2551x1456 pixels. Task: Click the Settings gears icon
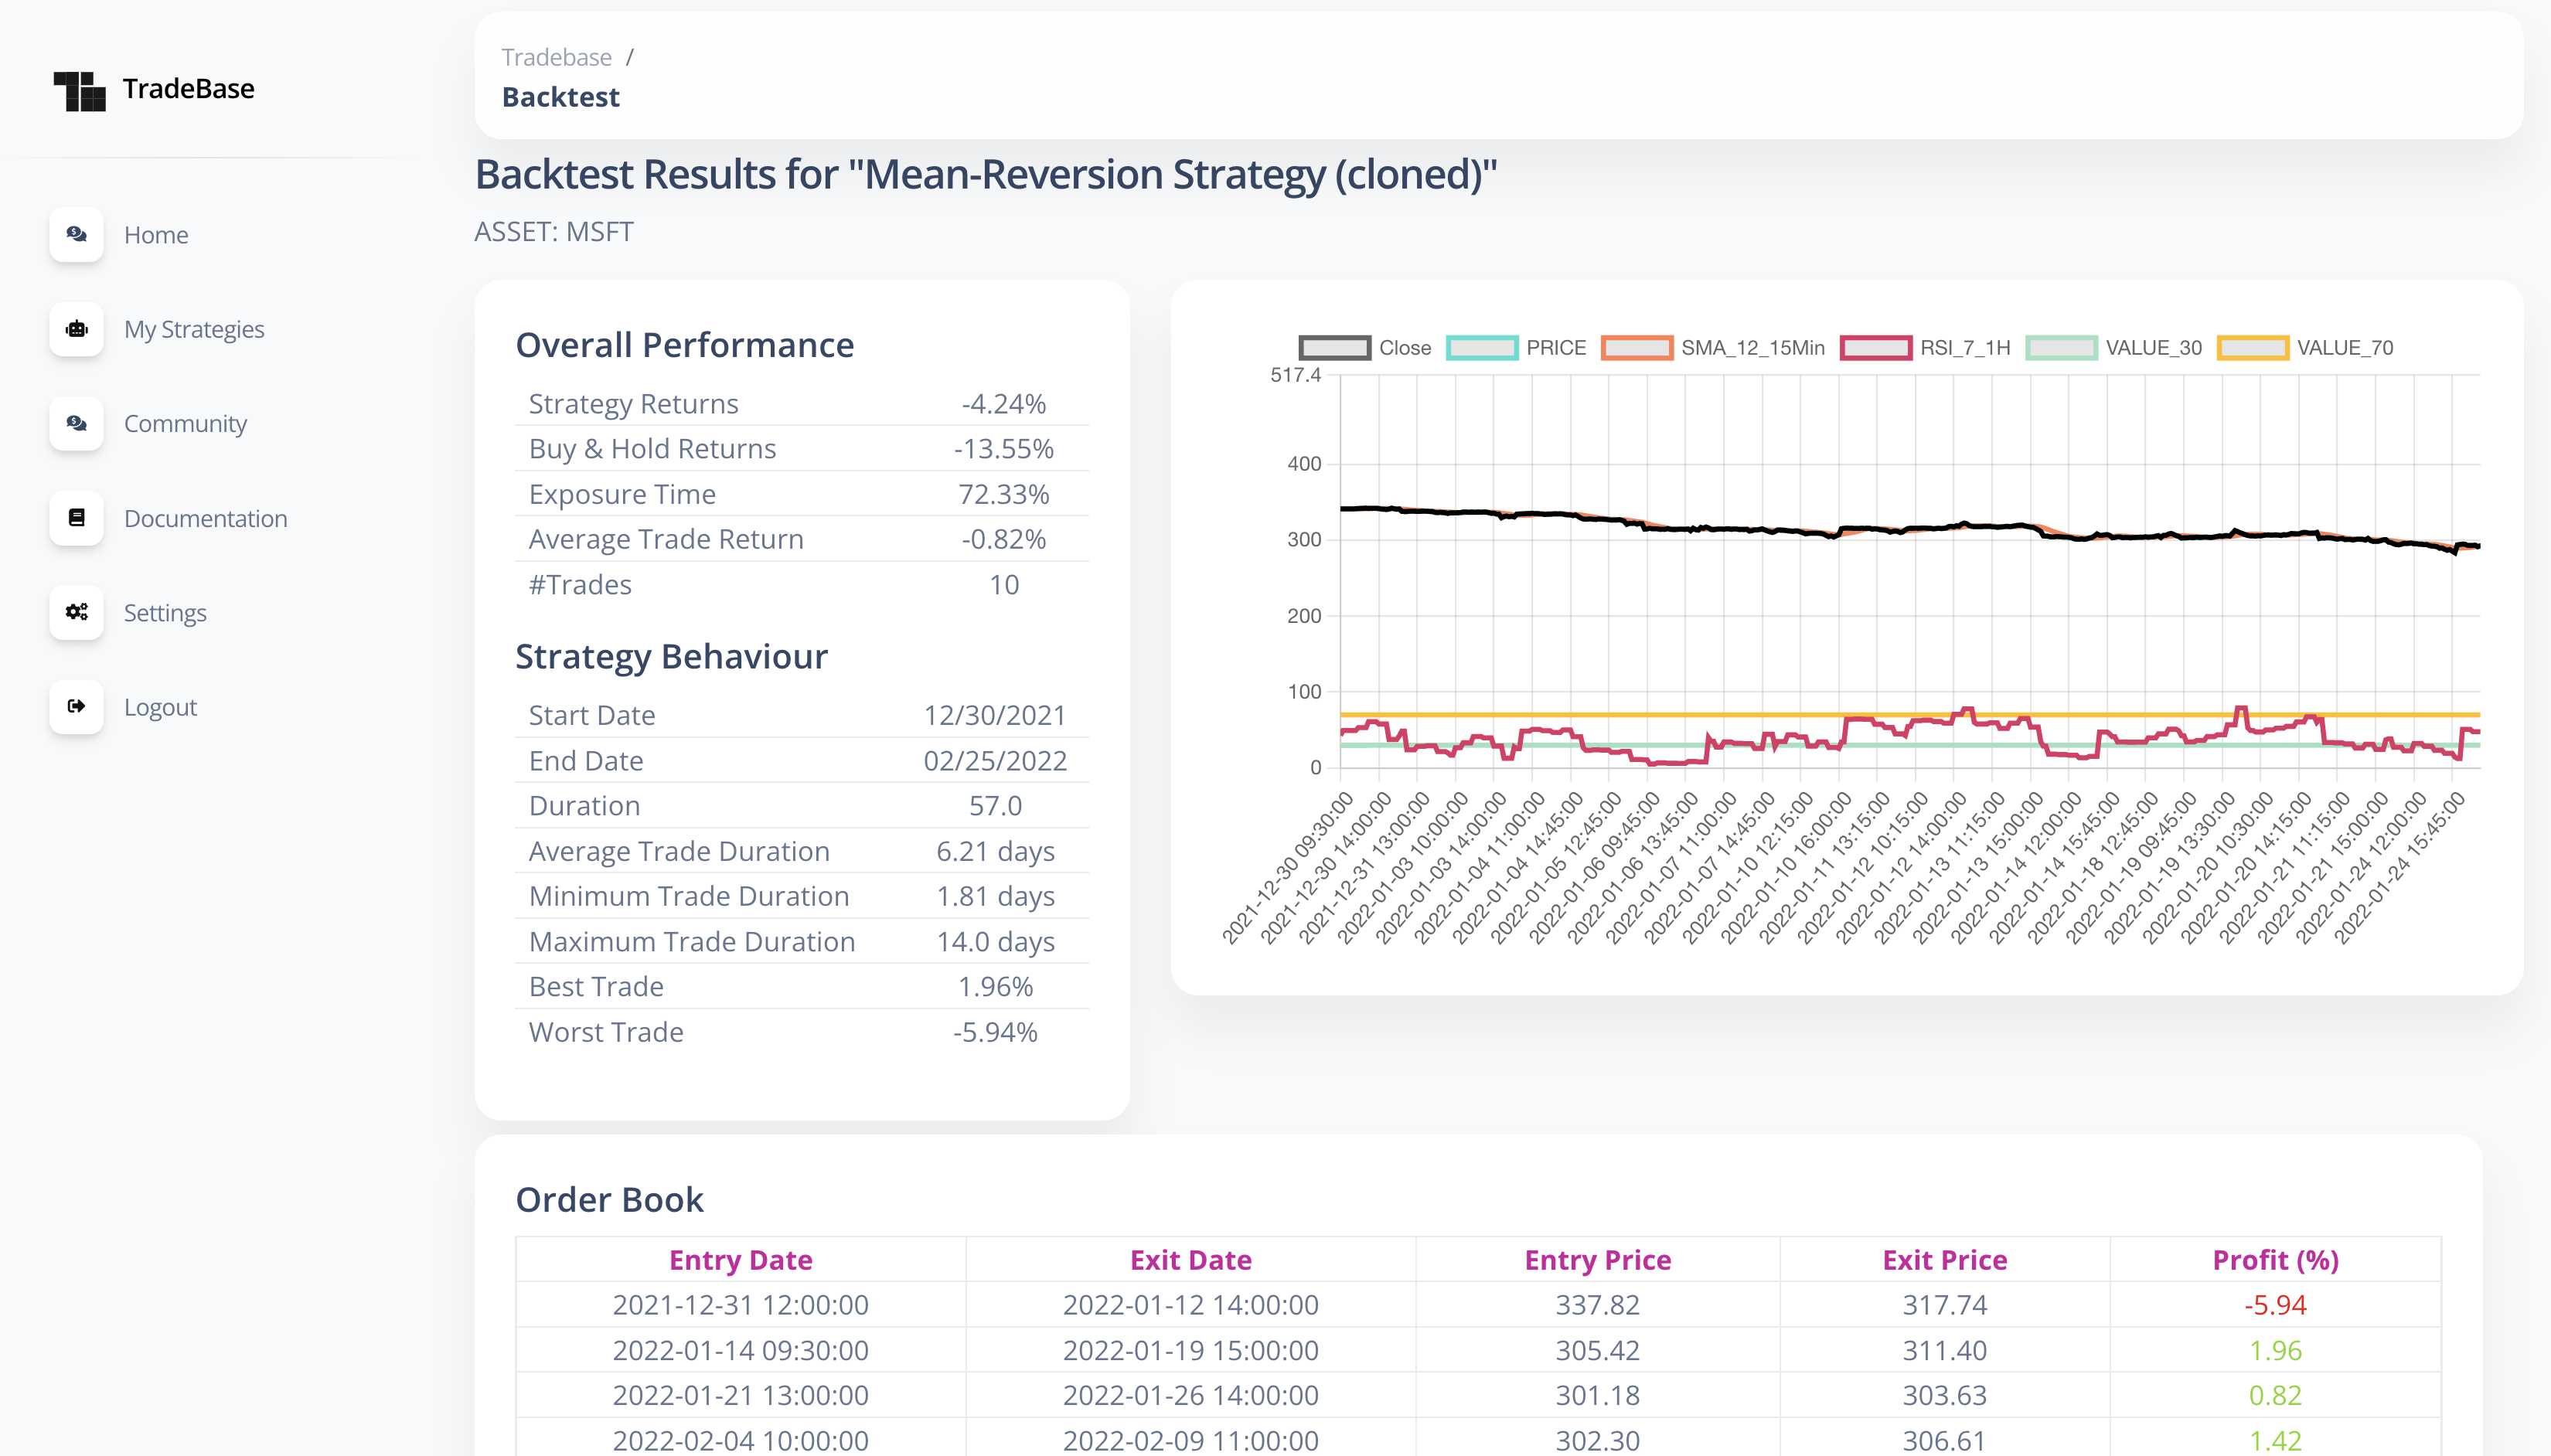click(x=77, y=612)
